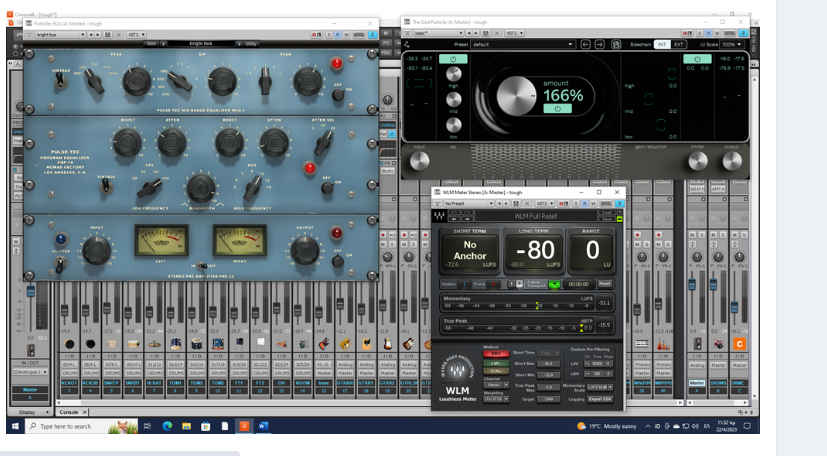Toggle God Particle EQ section power button
Screen dimensions: 827x456
[x=453, y=59]
